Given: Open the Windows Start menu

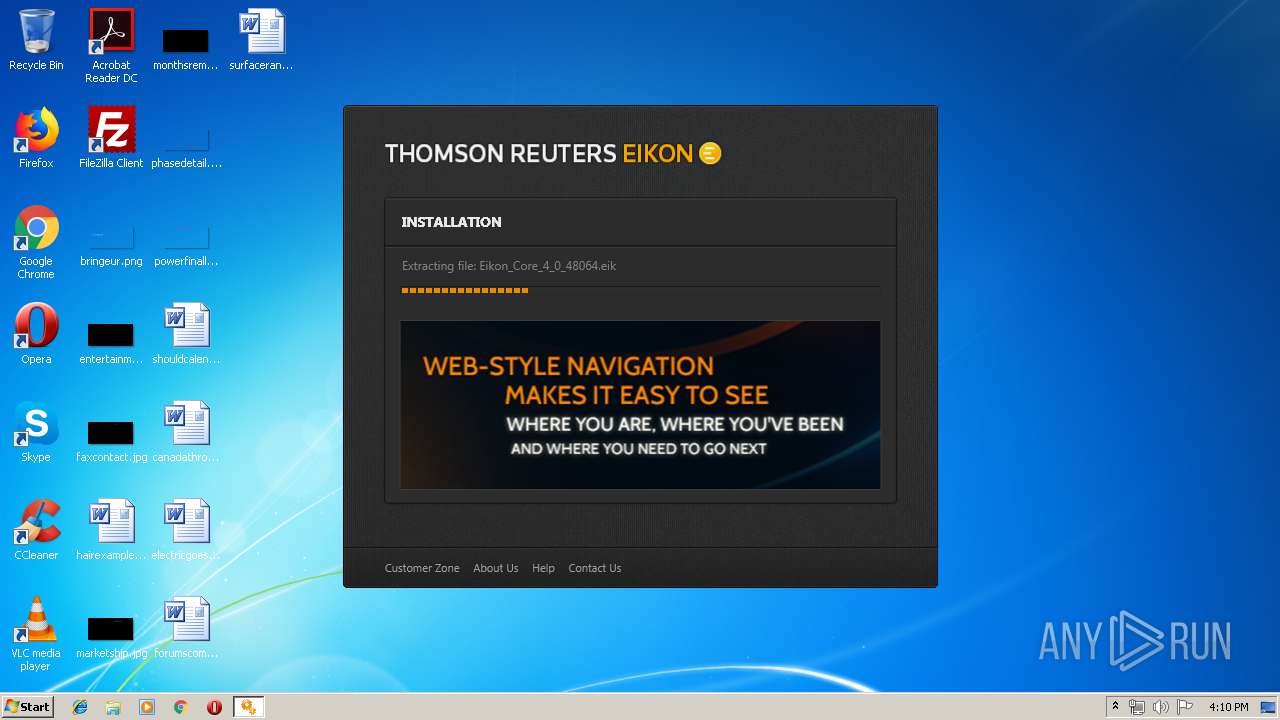Looking at the screenshot, I should click(x=27, y=707).
